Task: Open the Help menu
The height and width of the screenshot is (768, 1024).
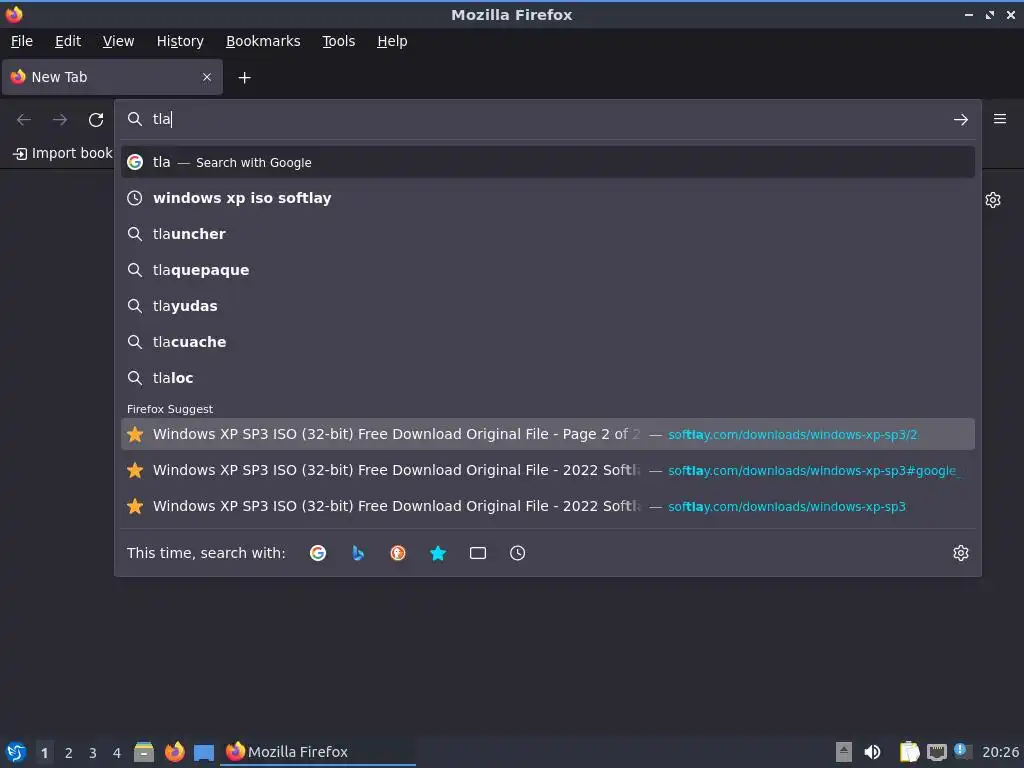Action: pos(392,41)
